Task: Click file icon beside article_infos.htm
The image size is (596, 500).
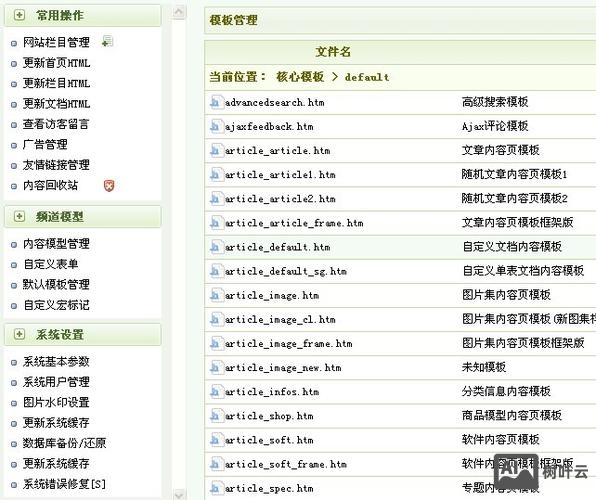Action: pyautogui.click(x=216, y=392)
